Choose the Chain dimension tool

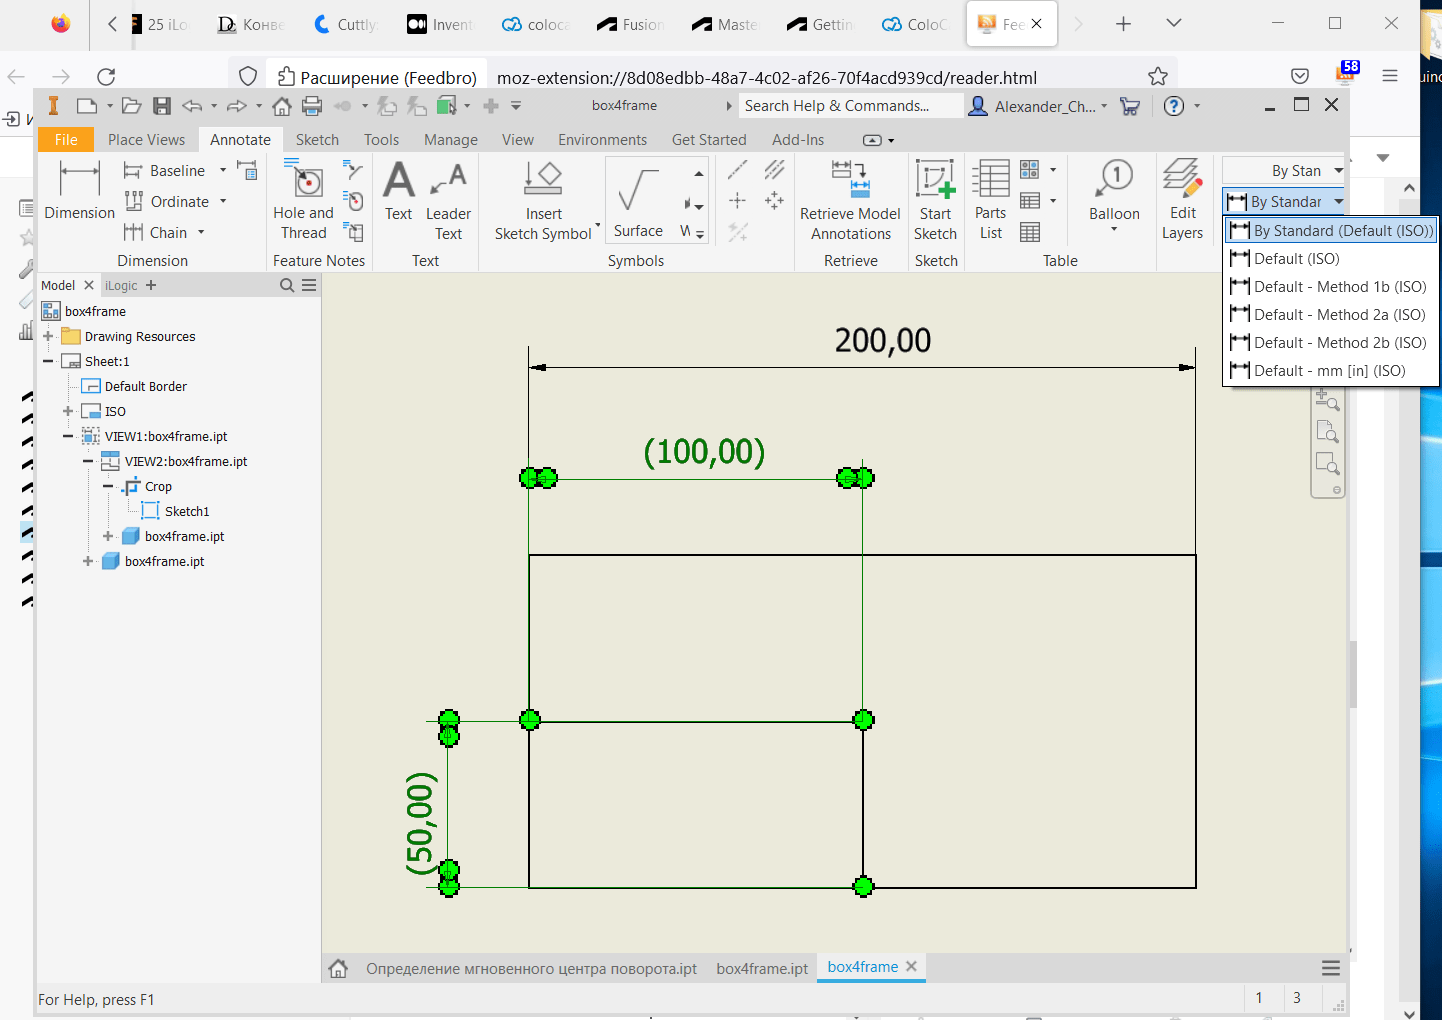point(157,233)
